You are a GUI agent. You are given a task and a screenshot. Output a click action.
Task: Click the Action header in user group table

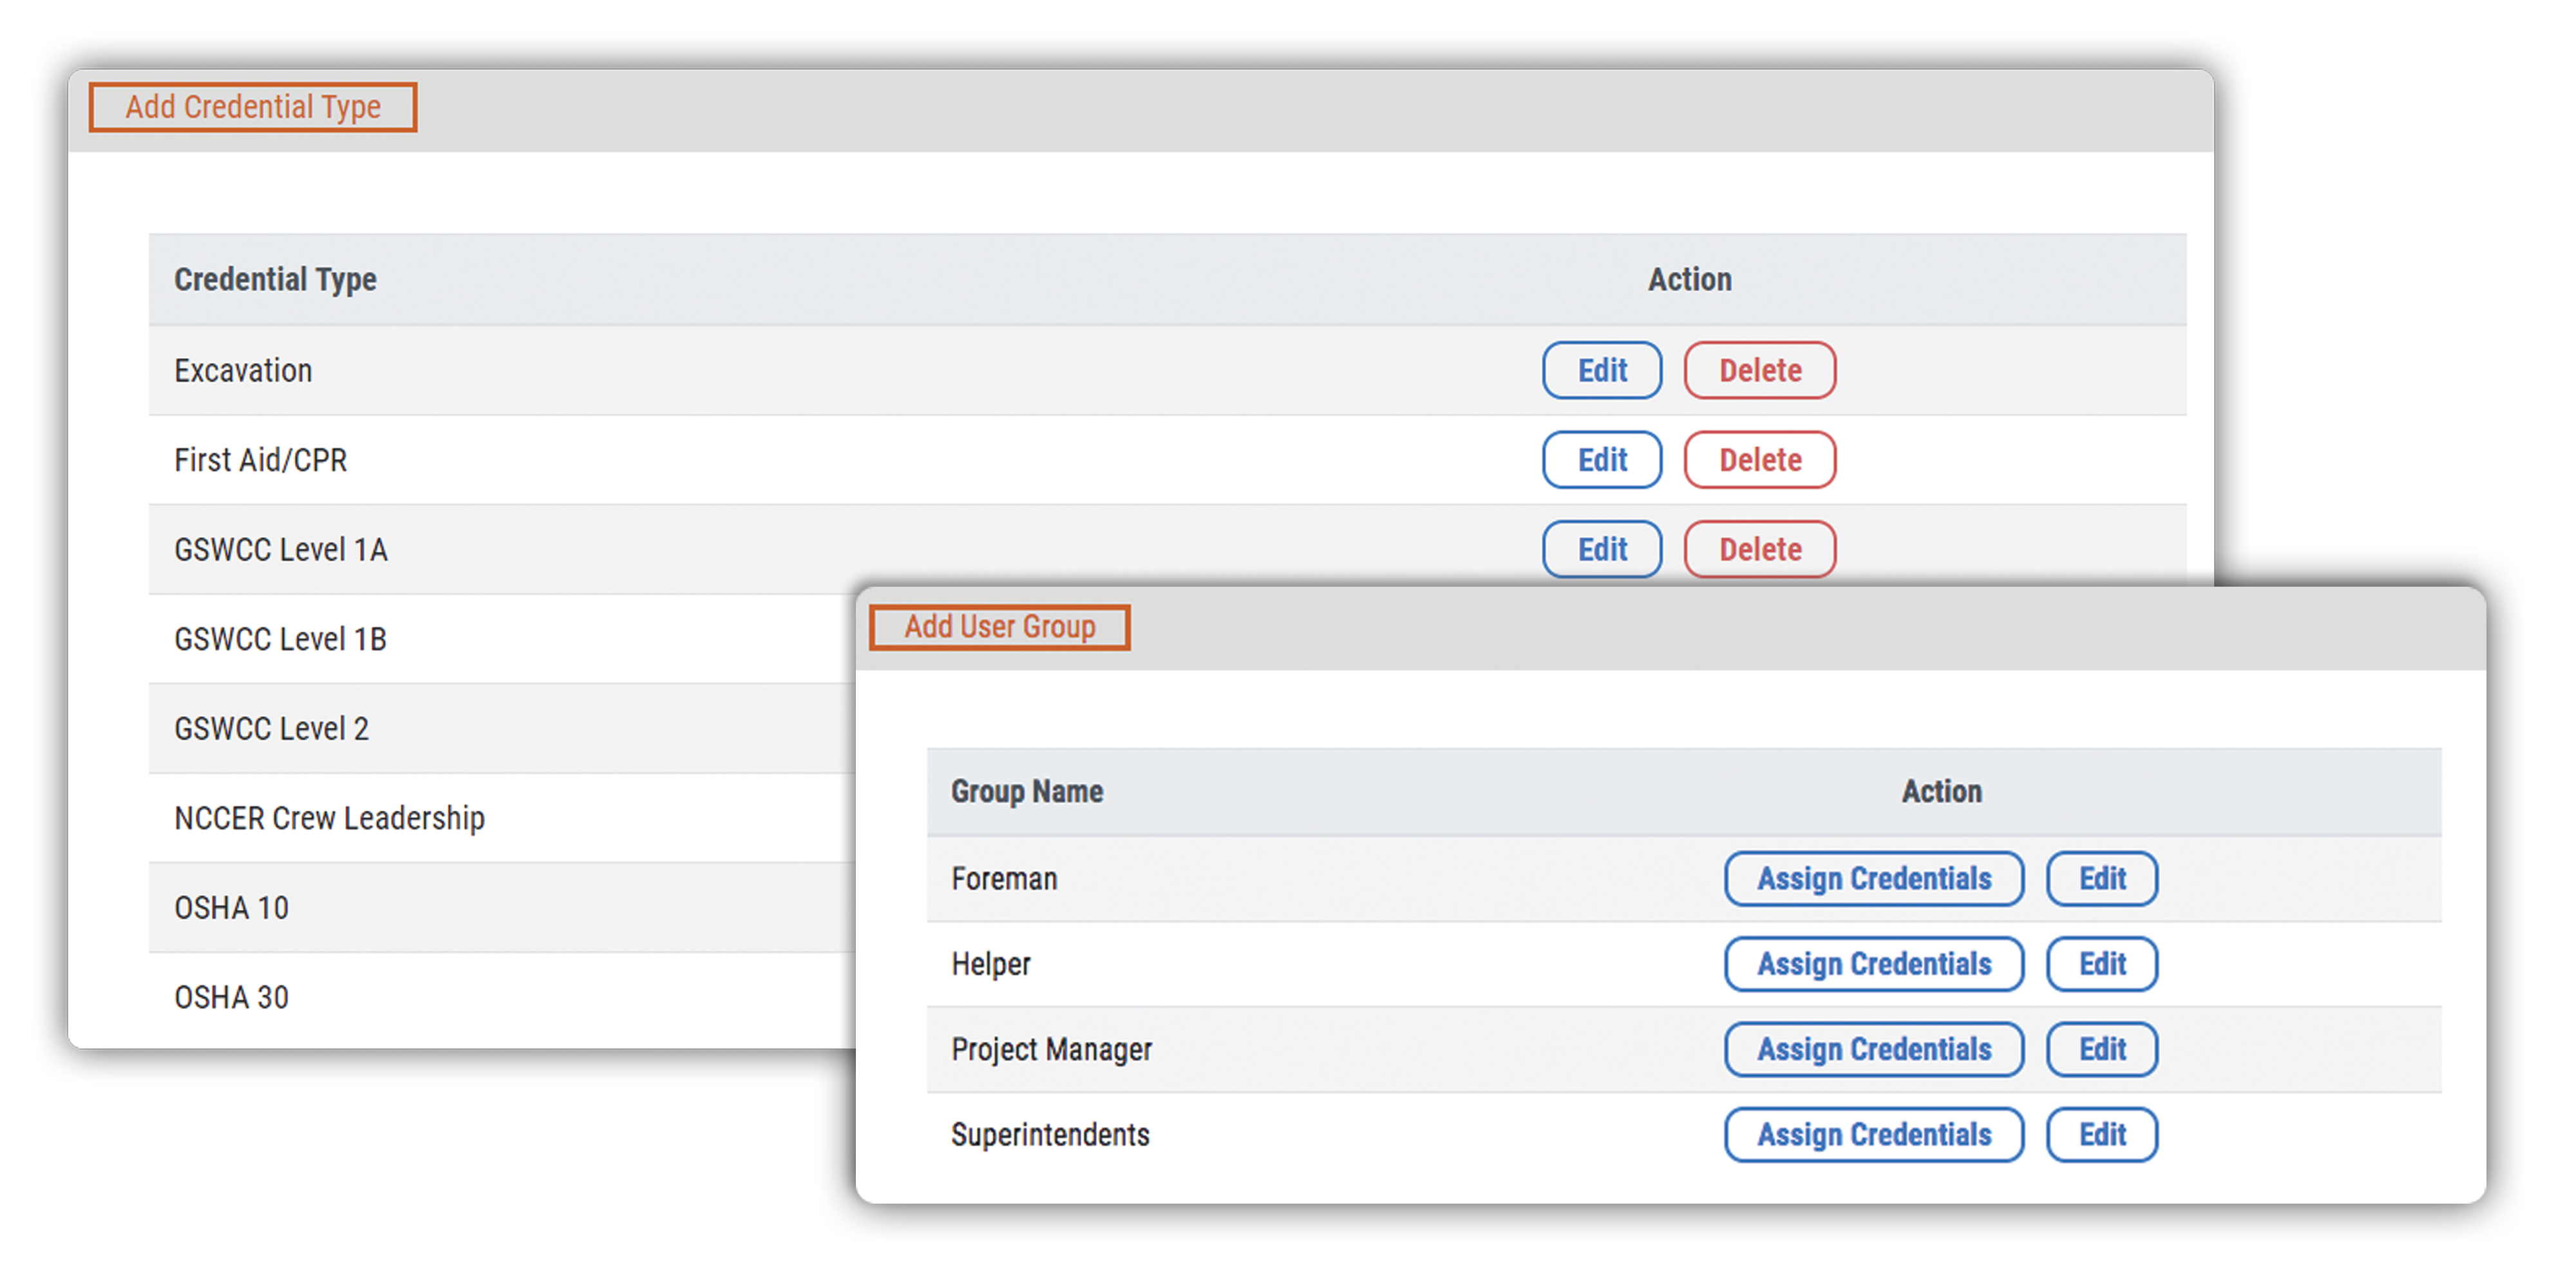[x=1941, y=792]
